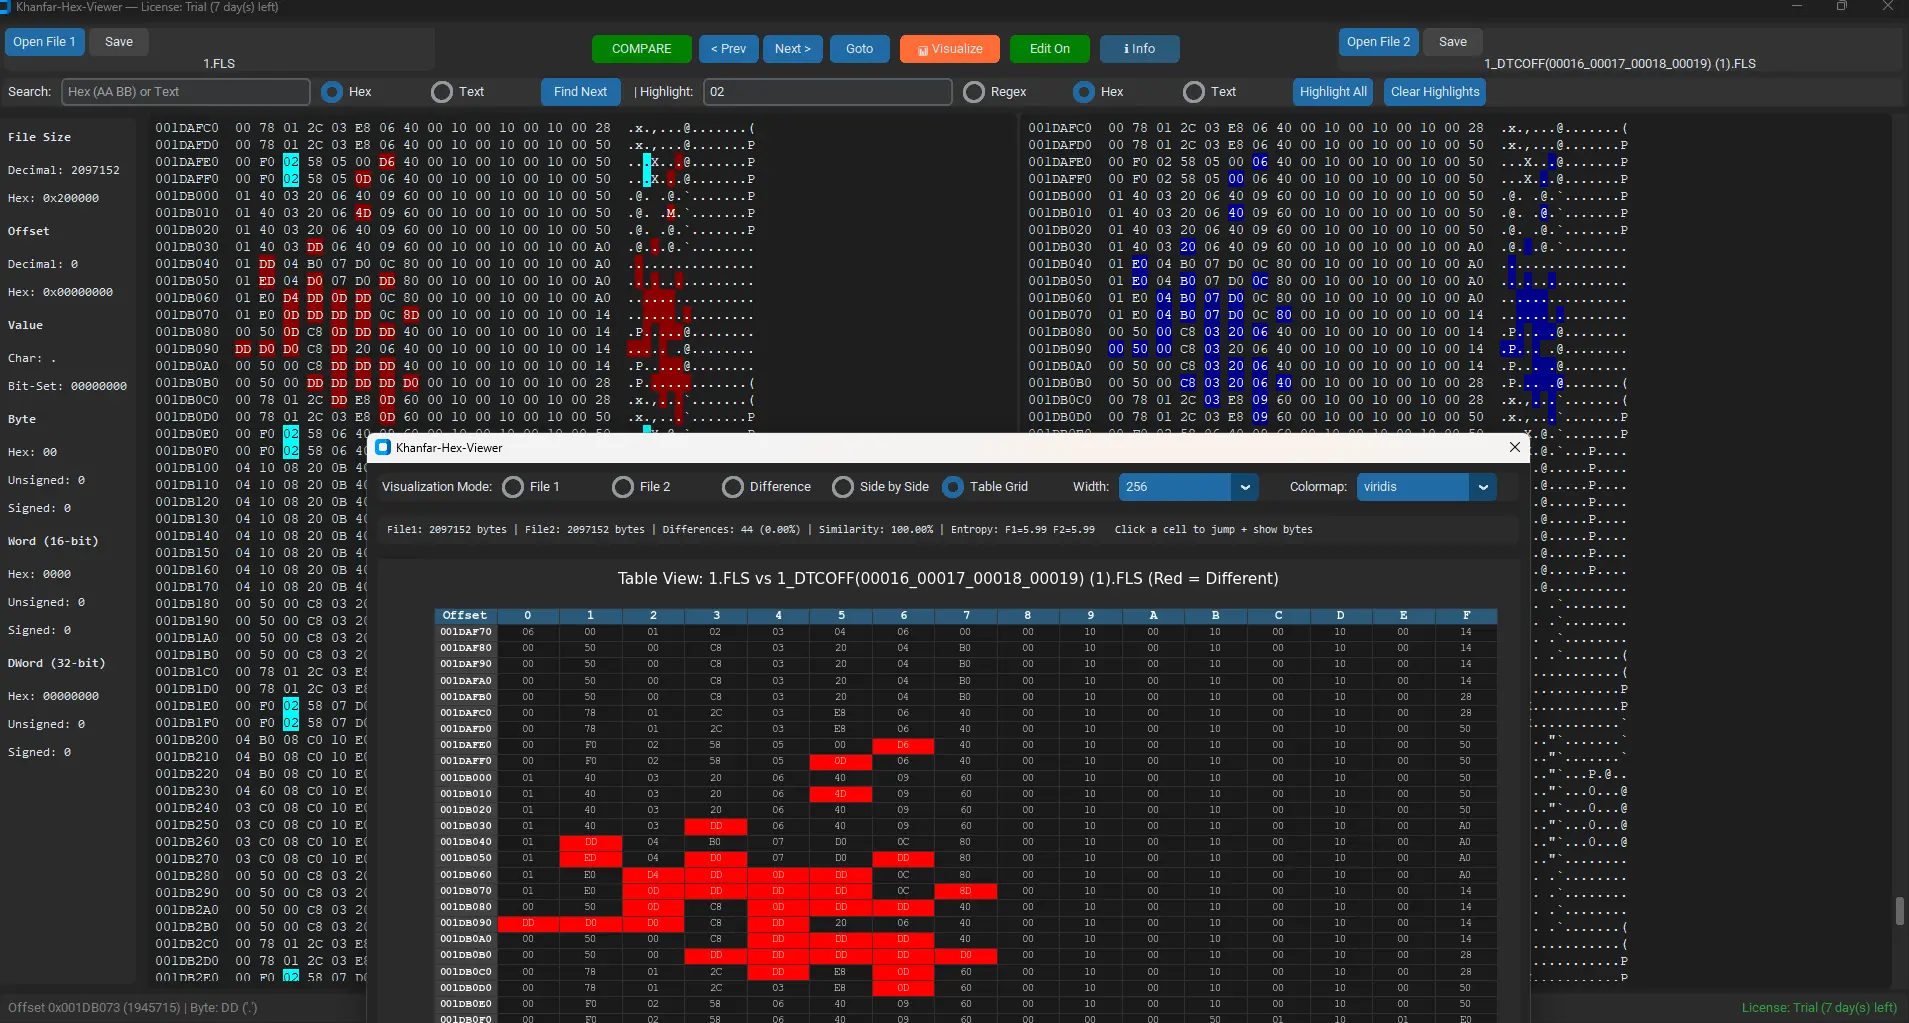Select Difference visualization mode

[x=731, y=487]
